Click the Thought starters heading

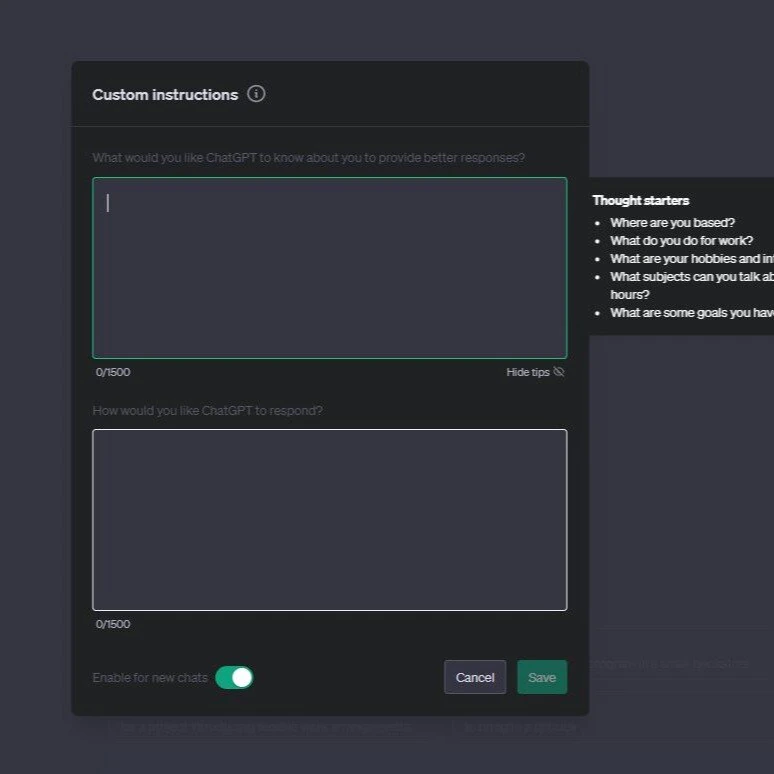click(x=641, y=200)
